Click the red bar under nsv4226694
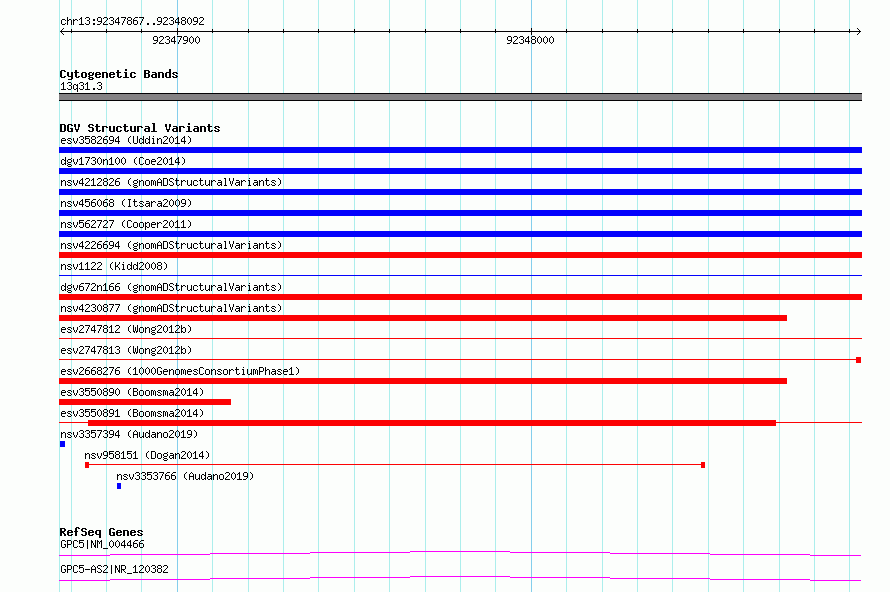 click(x=460, y=255)
